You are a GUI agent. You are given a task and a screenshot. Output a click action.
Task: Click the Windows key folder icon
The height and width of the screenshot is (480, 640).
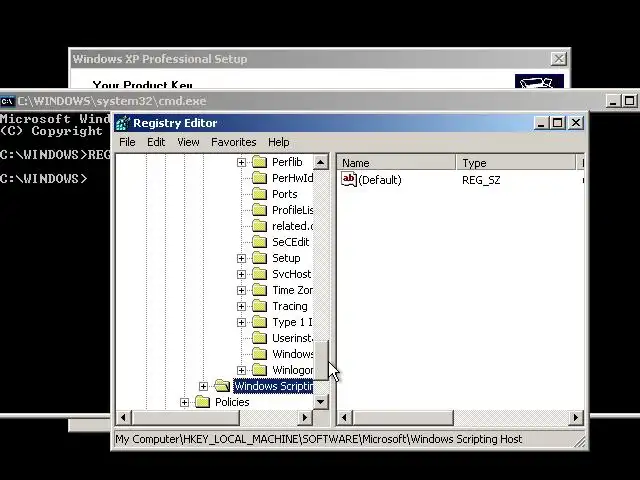pos(259,354)
